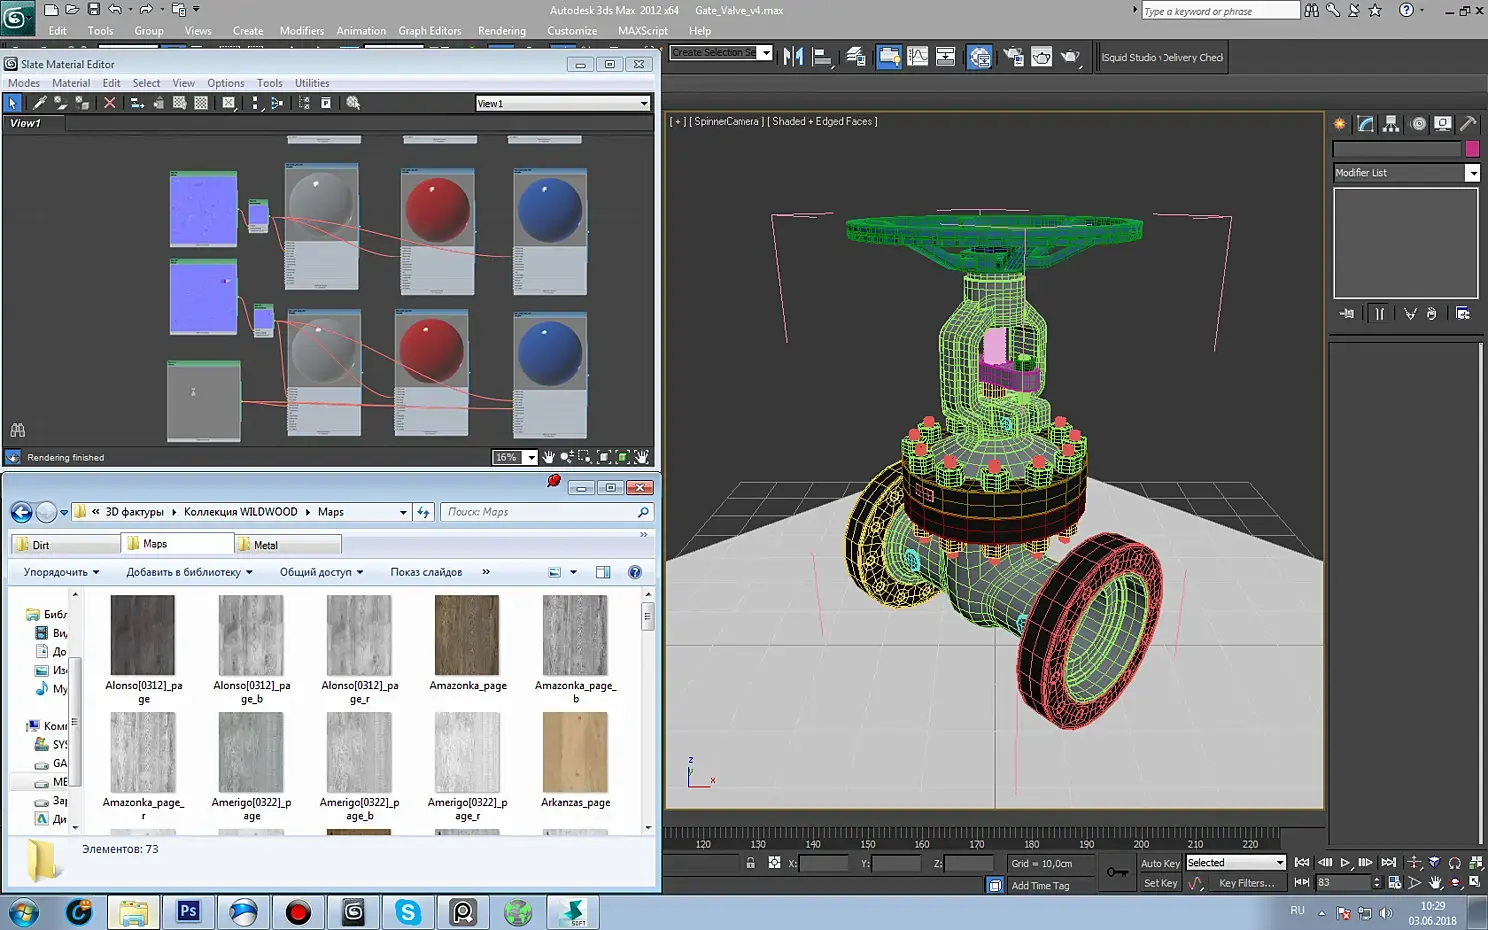Open the Curve Editor from toolbar
1488x930 pixels.
coord(917,57)
